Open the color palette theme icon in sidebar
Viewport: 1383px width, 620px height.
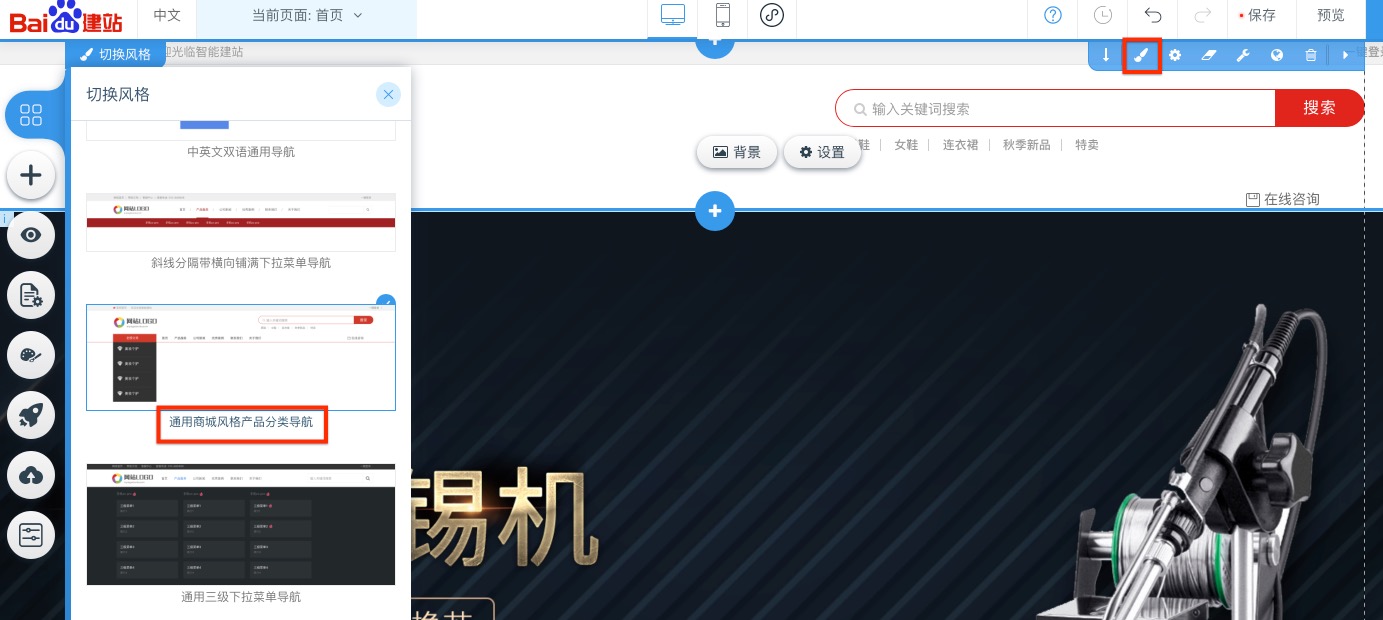31,356
